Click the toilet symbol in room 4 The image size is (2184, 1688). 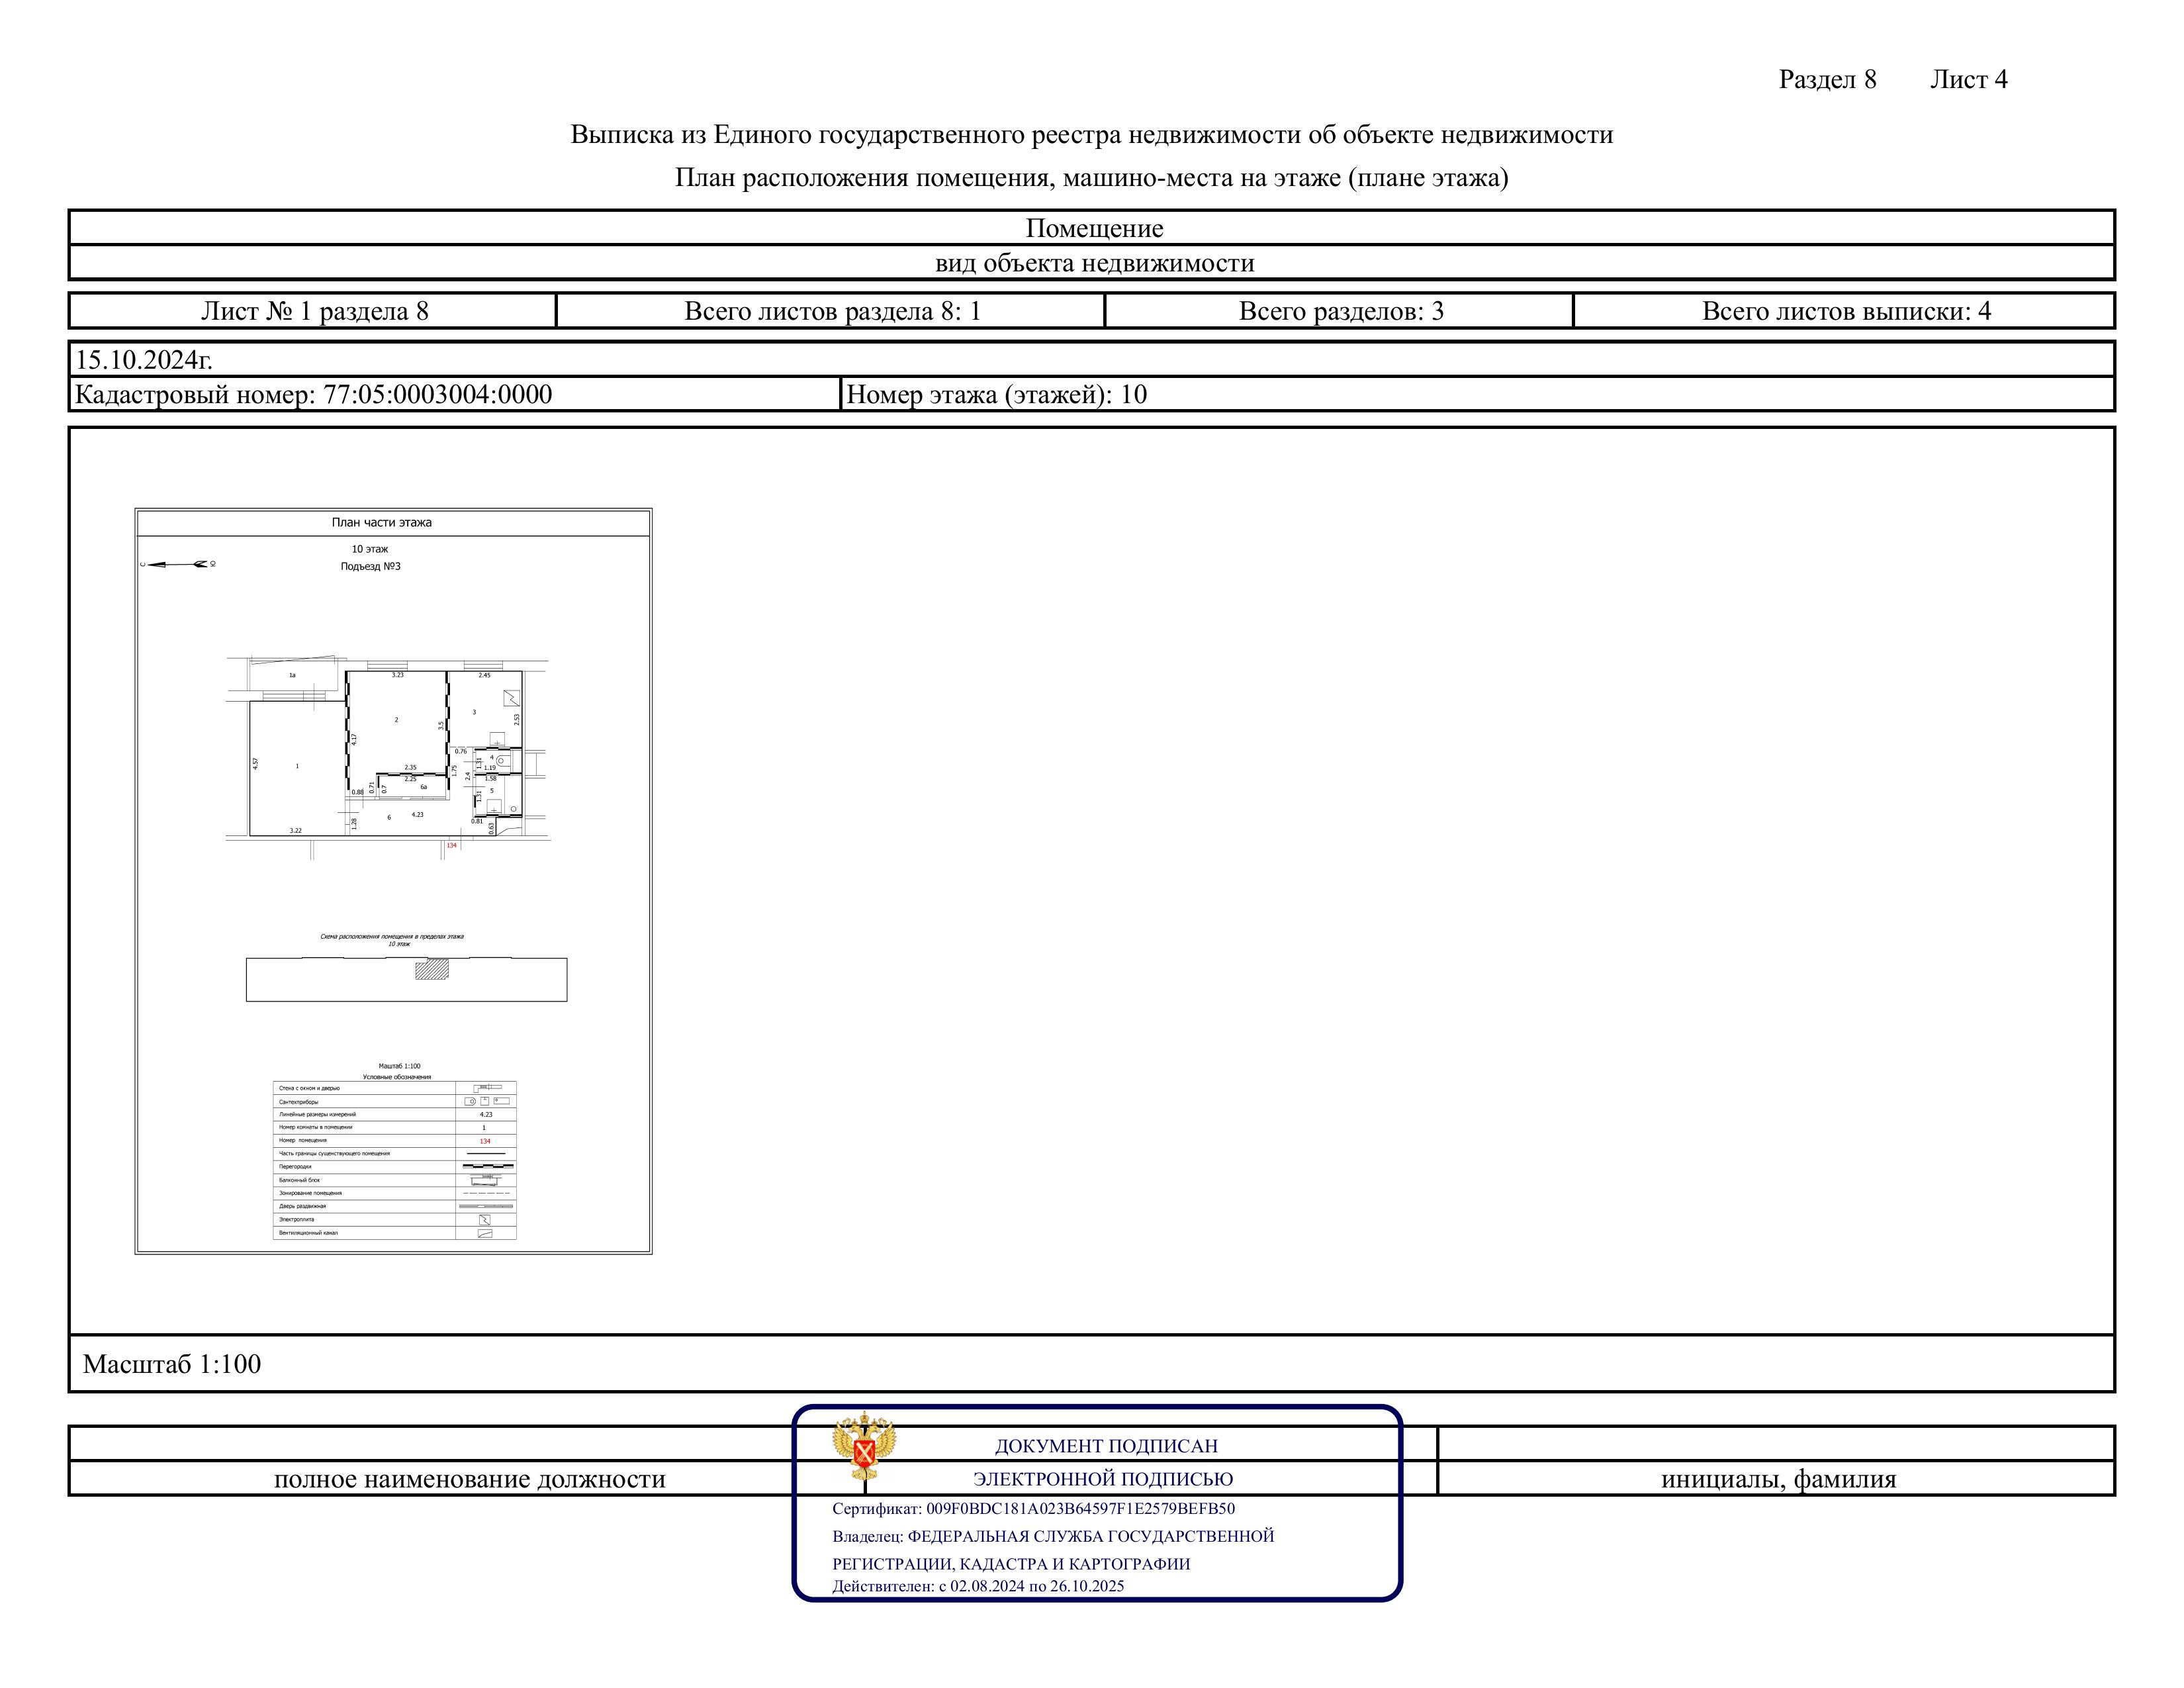point(503,761)
